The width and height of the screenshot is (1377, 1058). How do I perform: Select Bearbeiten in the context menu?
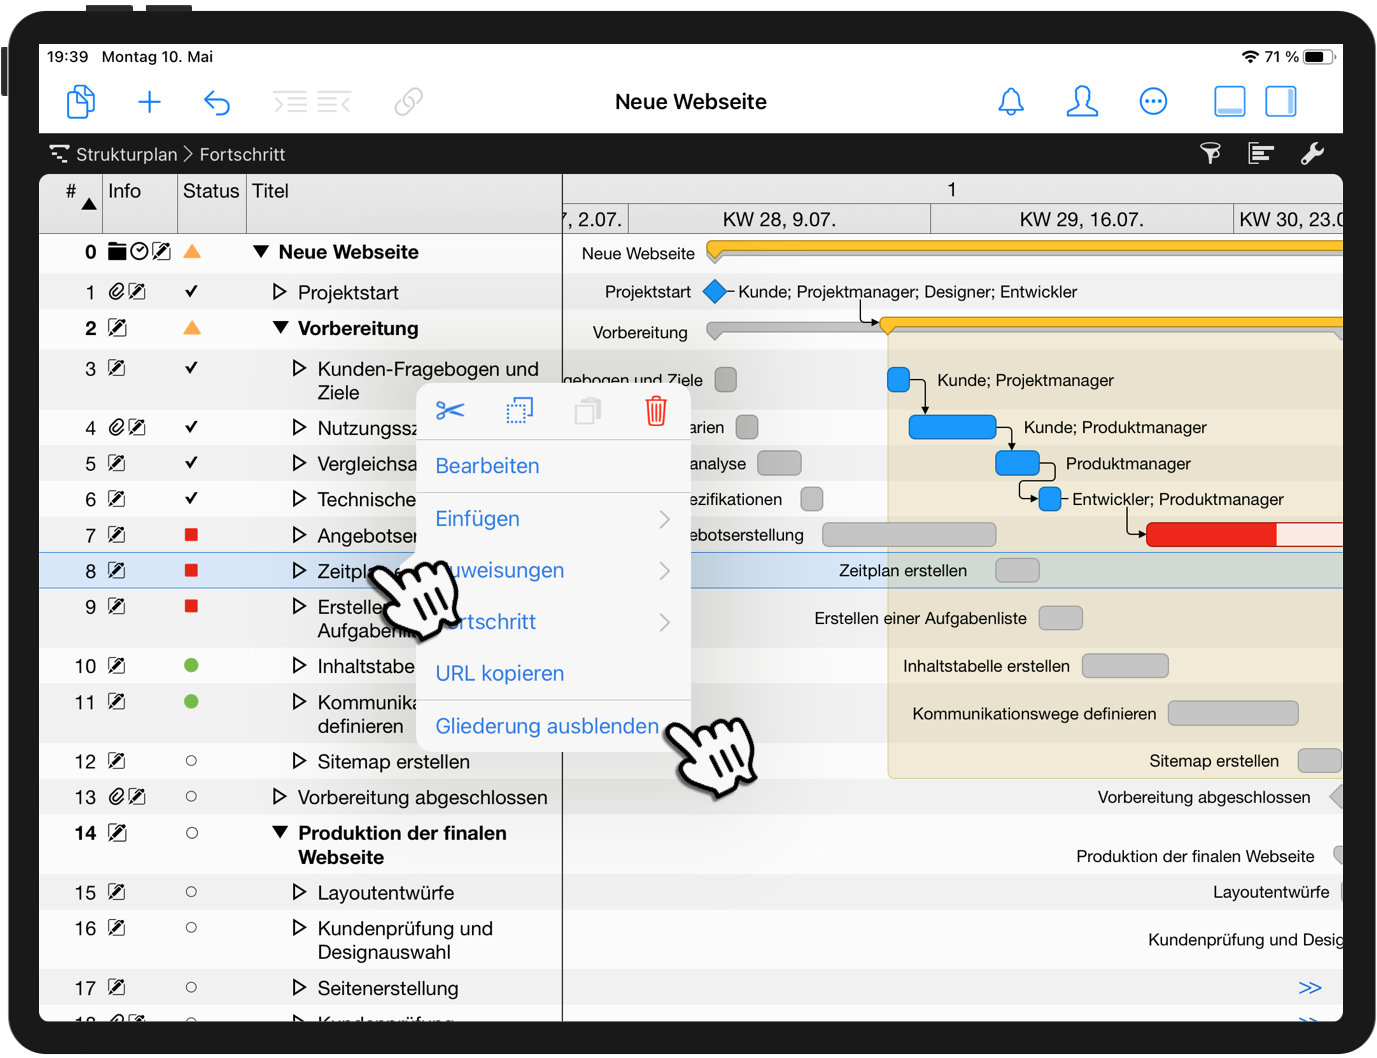click(x=487, y=466)
